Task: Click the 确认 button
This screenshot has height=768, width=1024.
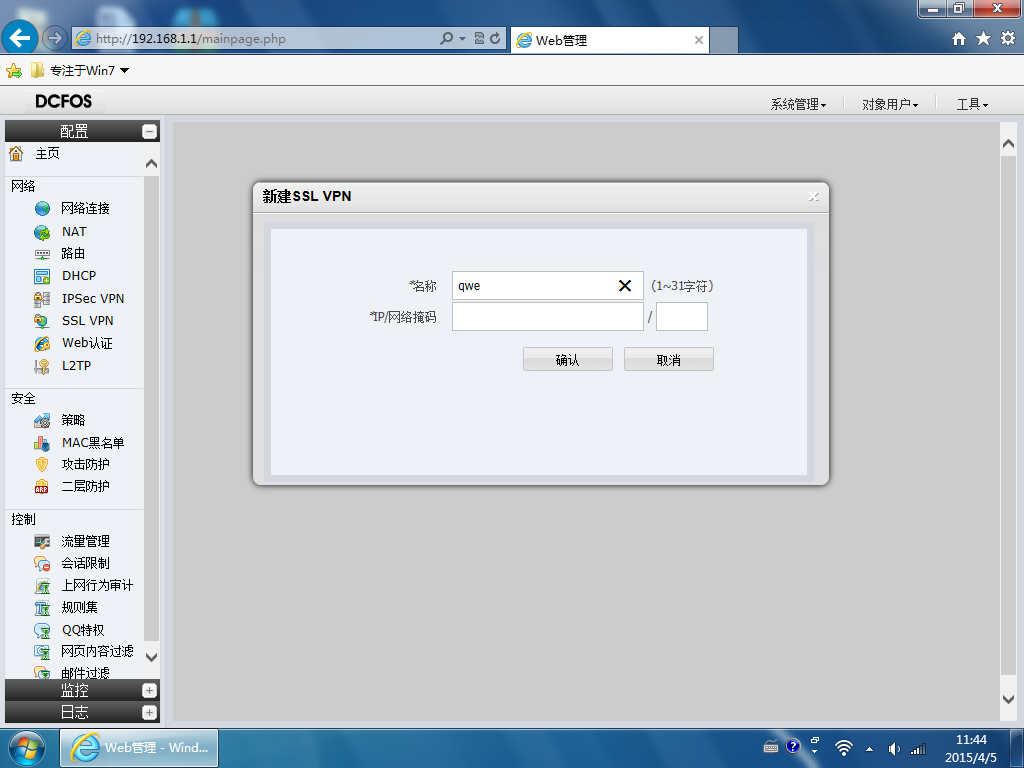Action: 568,359
